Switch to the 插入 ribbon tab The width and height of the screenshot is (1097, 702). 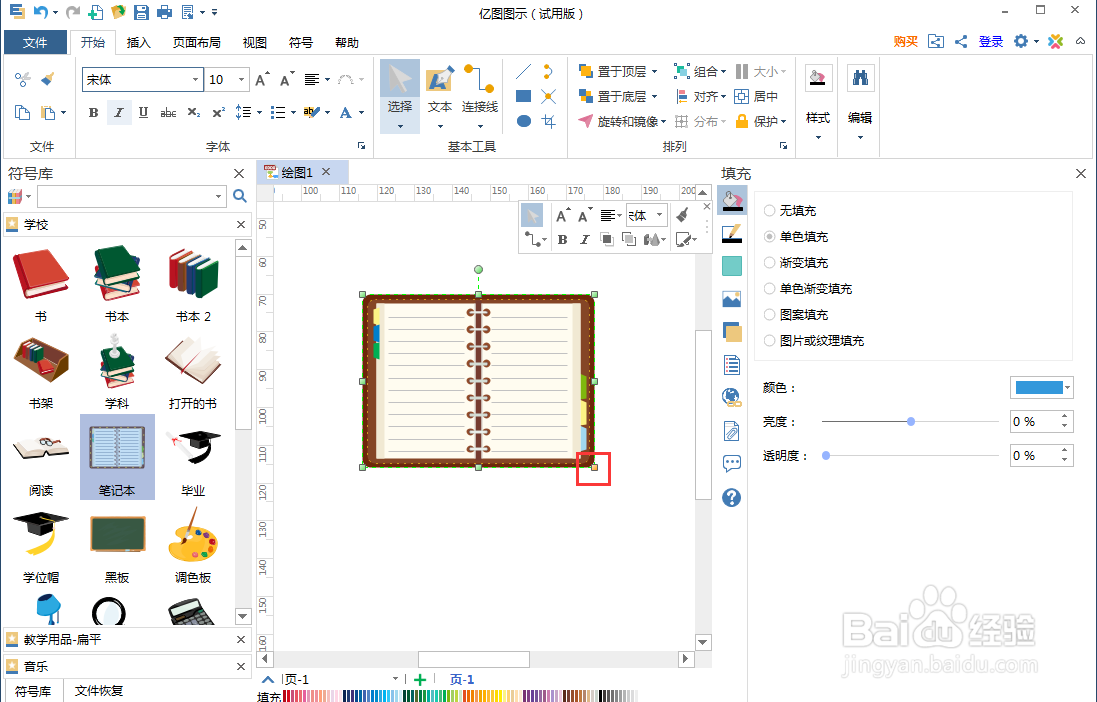point(138,42)
